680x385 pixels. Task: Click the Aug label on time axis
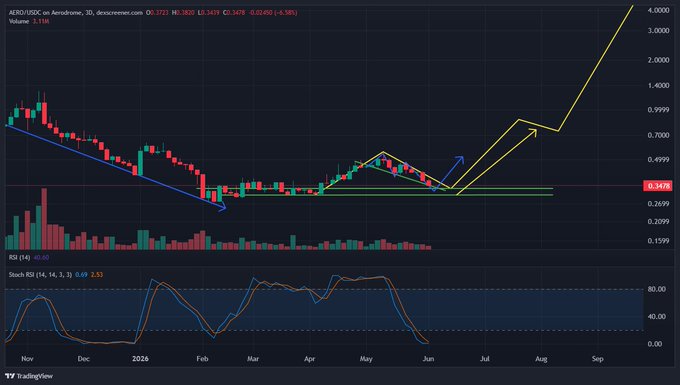point(541,359)
